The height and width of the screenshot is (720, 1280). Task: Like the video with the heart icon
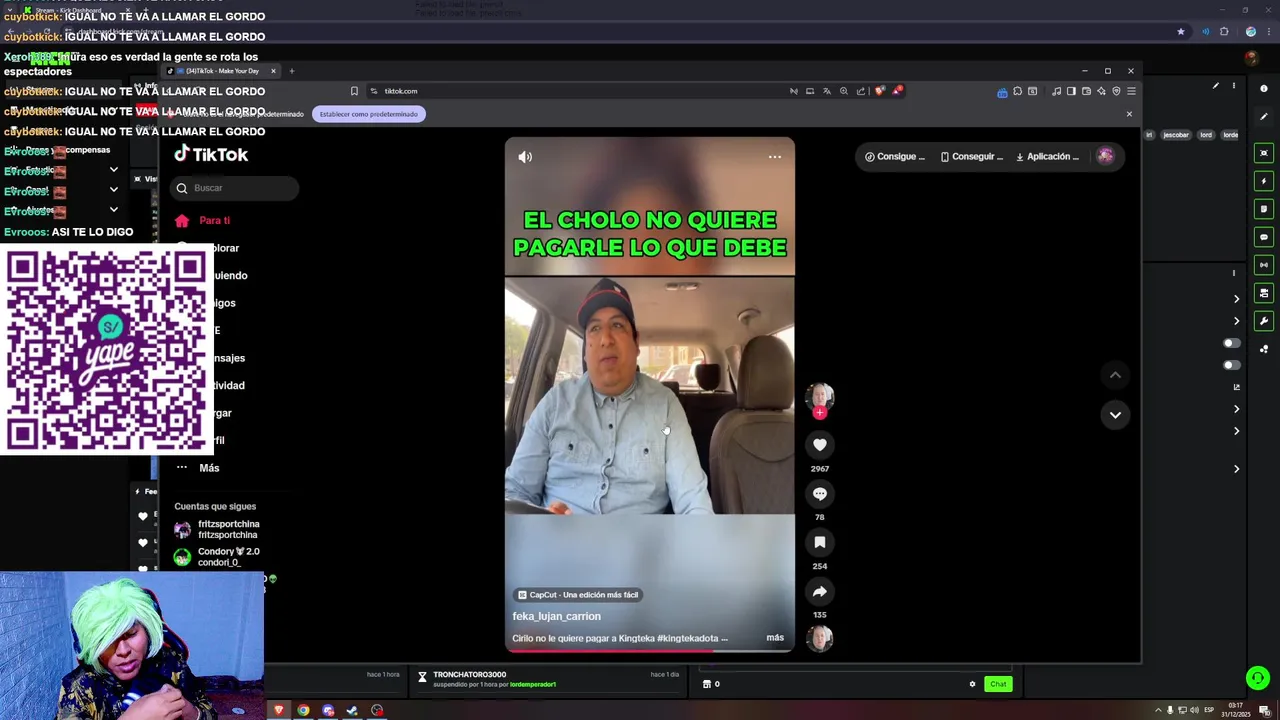click(x=819, y=445)
